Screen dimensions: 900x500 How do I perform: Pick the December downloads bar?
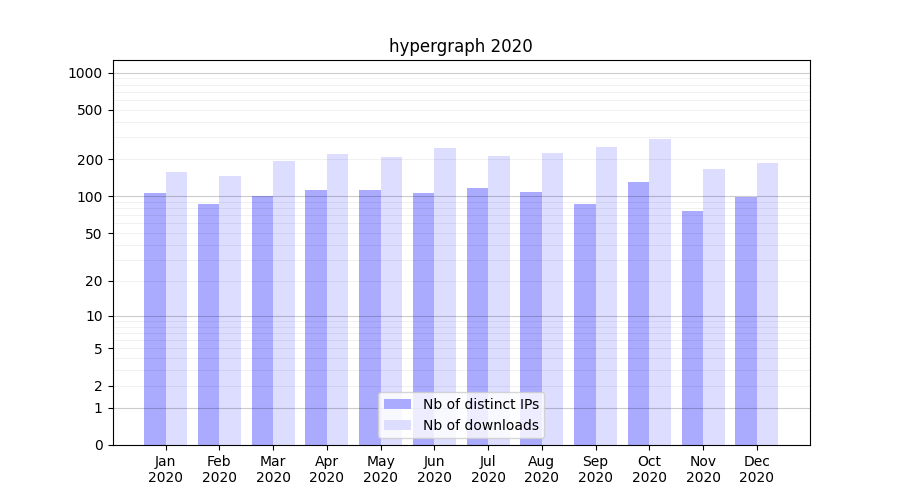click(x=767, y=304)
